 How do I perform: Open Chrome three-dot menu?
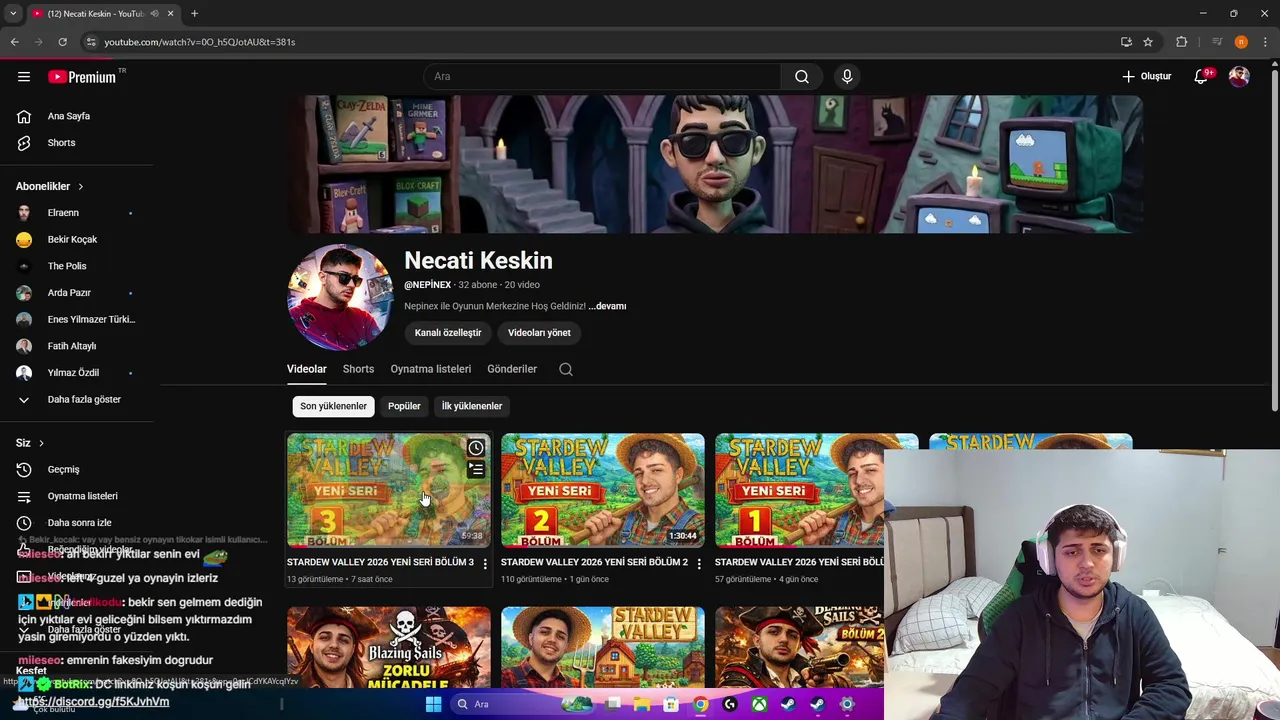[1265, 42]
